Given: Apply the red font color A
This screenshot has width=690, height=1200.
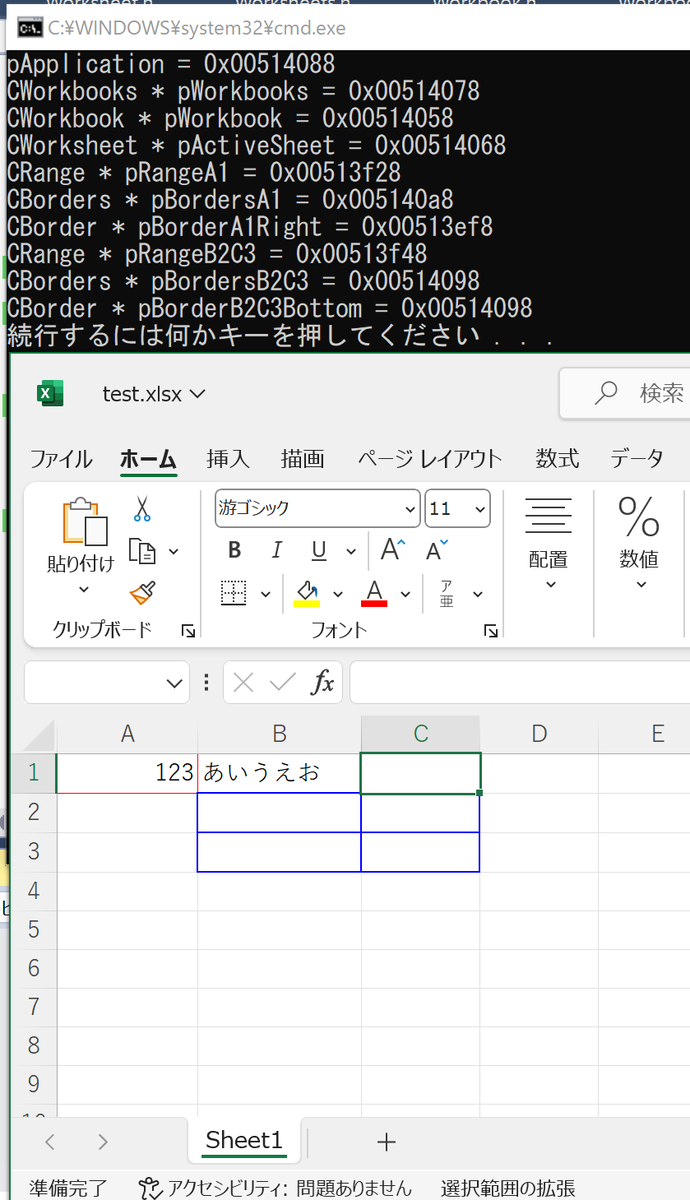Looking at the screenshot, I should (375, 593).
